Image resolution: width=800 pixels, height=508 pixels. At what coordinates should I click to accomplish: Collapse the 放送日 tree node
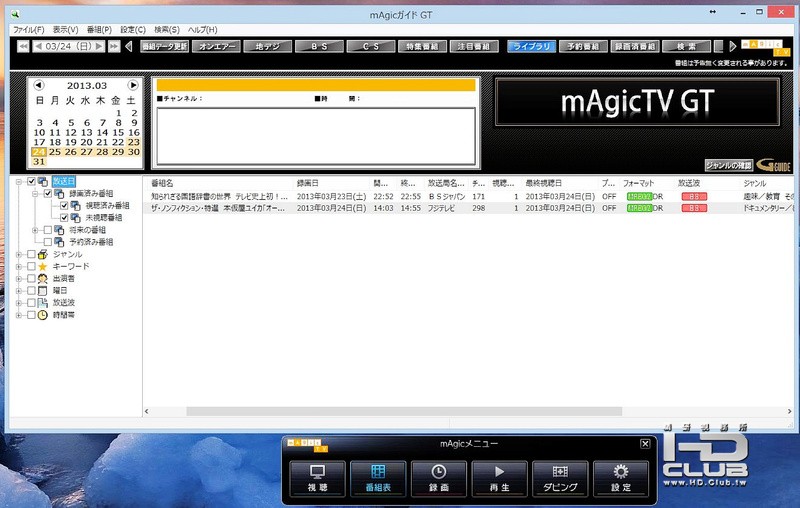point(19,182)
